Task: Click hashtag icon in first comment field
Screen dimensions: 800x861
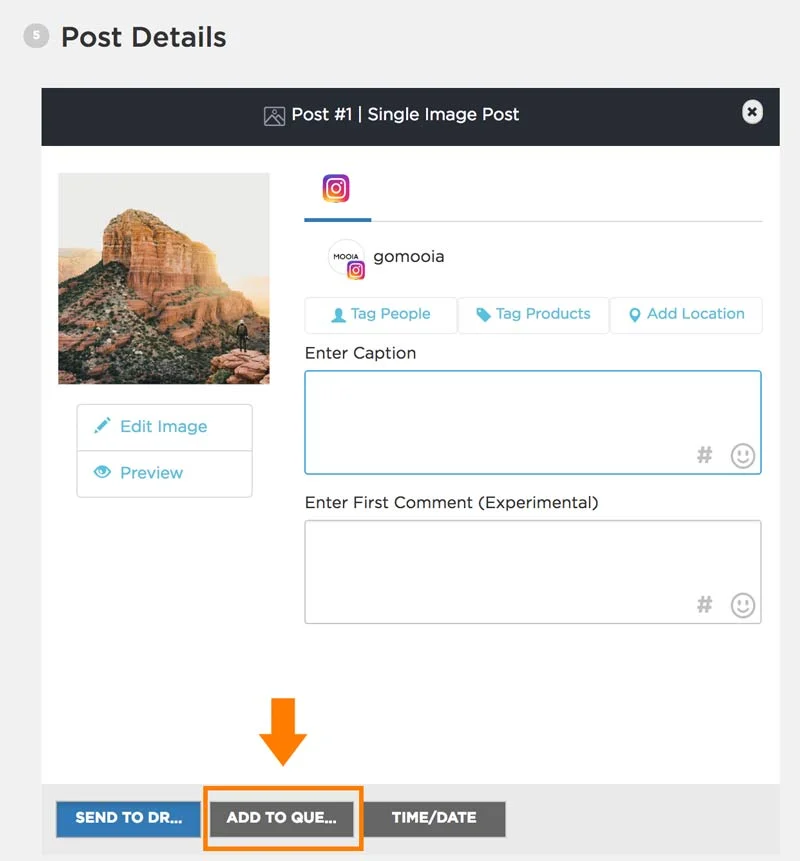Action: (705, 605)
